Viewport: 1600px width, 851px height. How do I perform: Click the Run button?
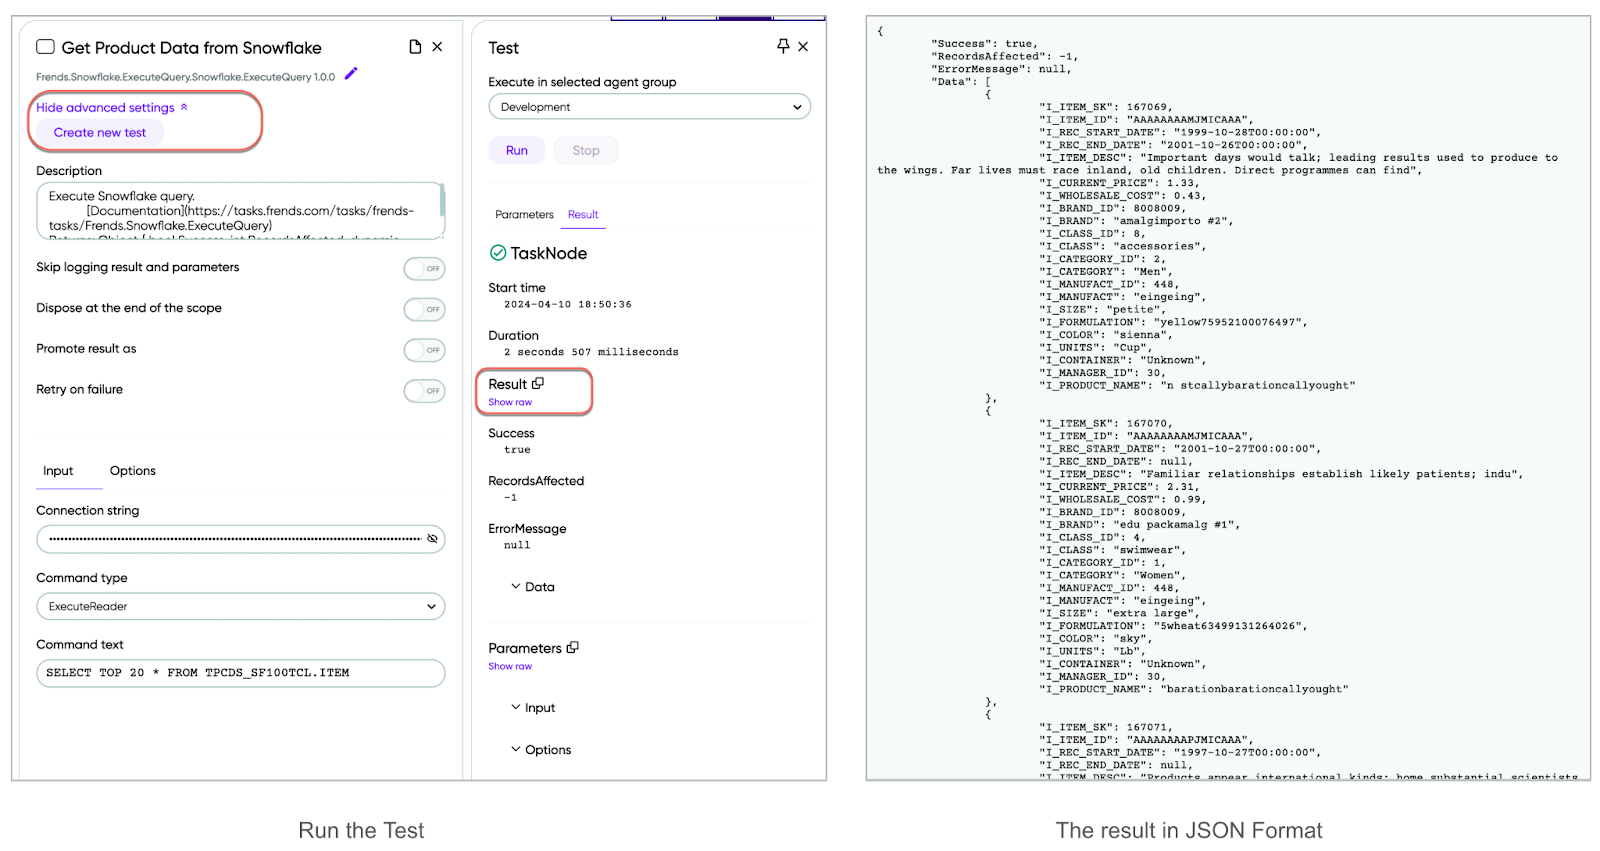pyautogui.click(x=517, y=151)
